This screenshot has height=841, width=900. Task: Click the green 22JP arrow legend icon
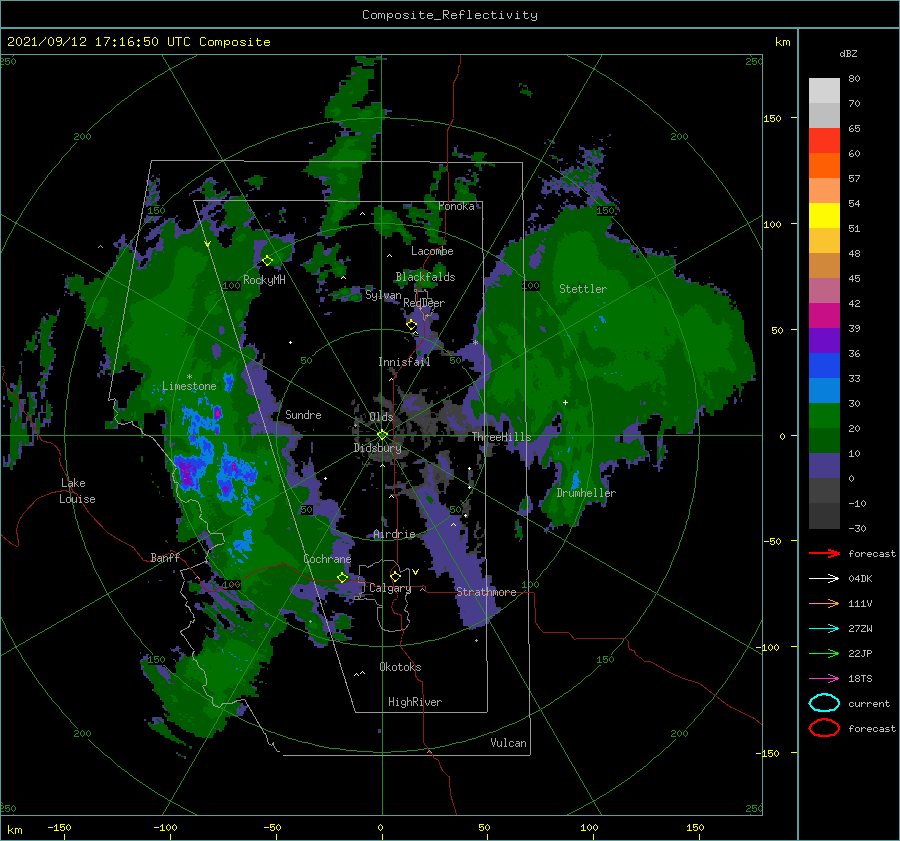[824, 653]
